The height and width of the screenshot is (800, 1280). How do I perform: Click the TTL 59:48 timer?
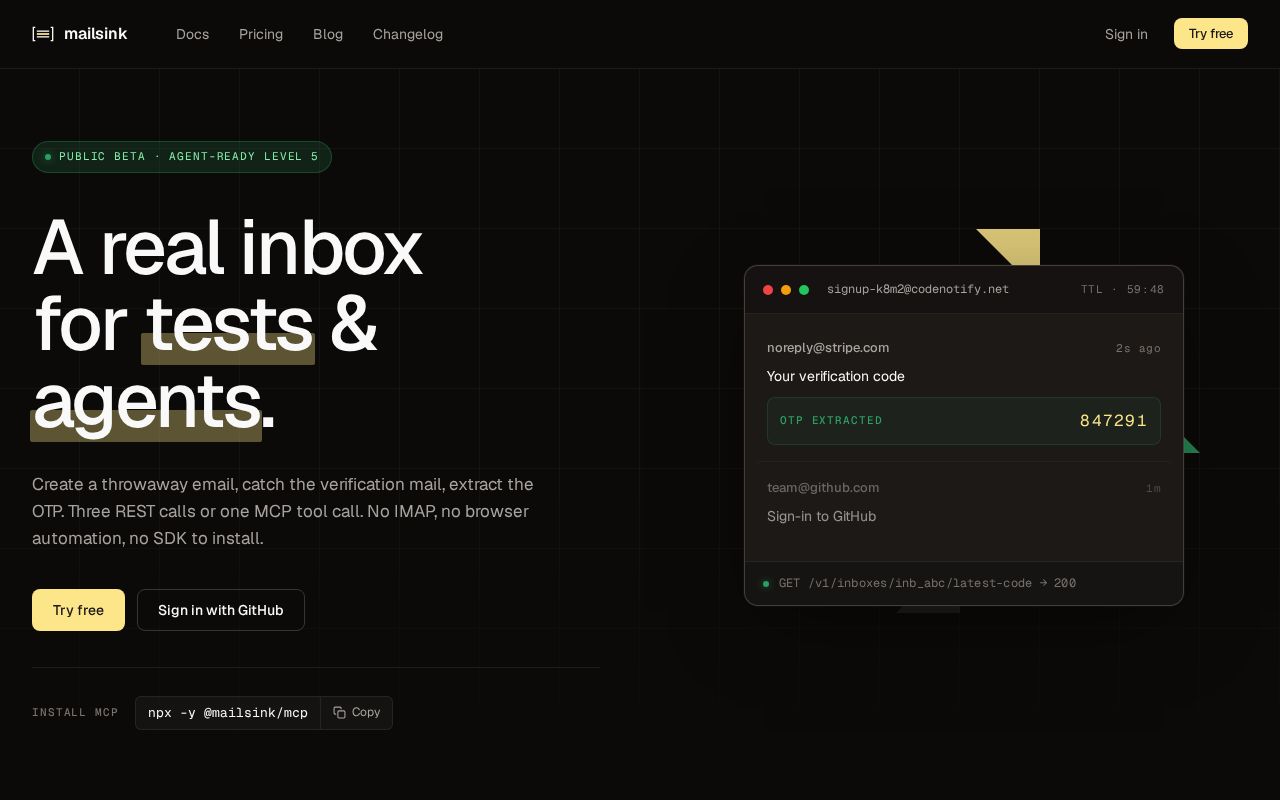coord(1122,290)
